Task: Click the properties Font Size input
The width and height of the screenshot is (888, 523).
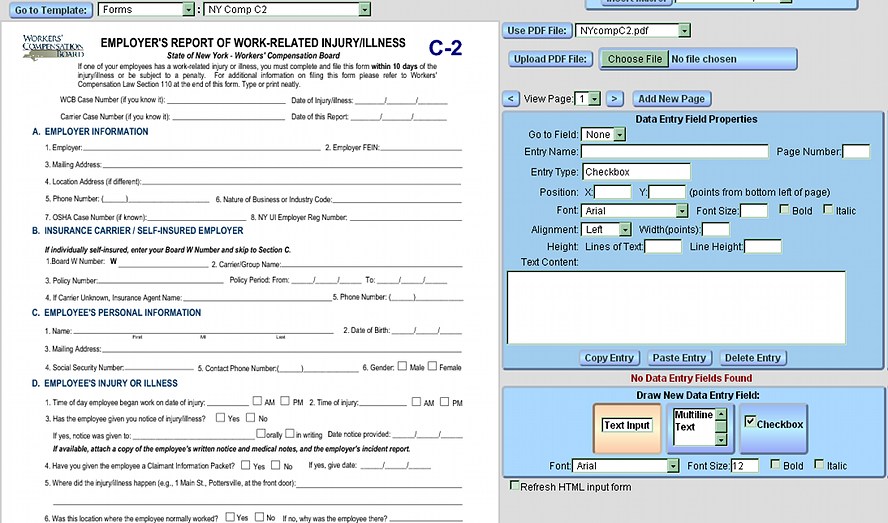Action: (754, 211)
